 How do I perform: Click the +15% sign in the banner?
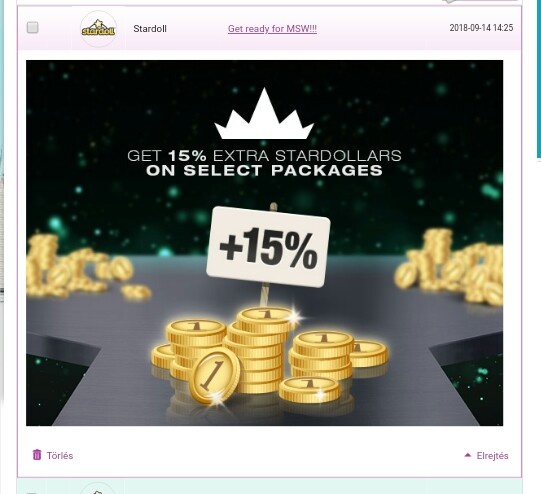pos(268,247)
